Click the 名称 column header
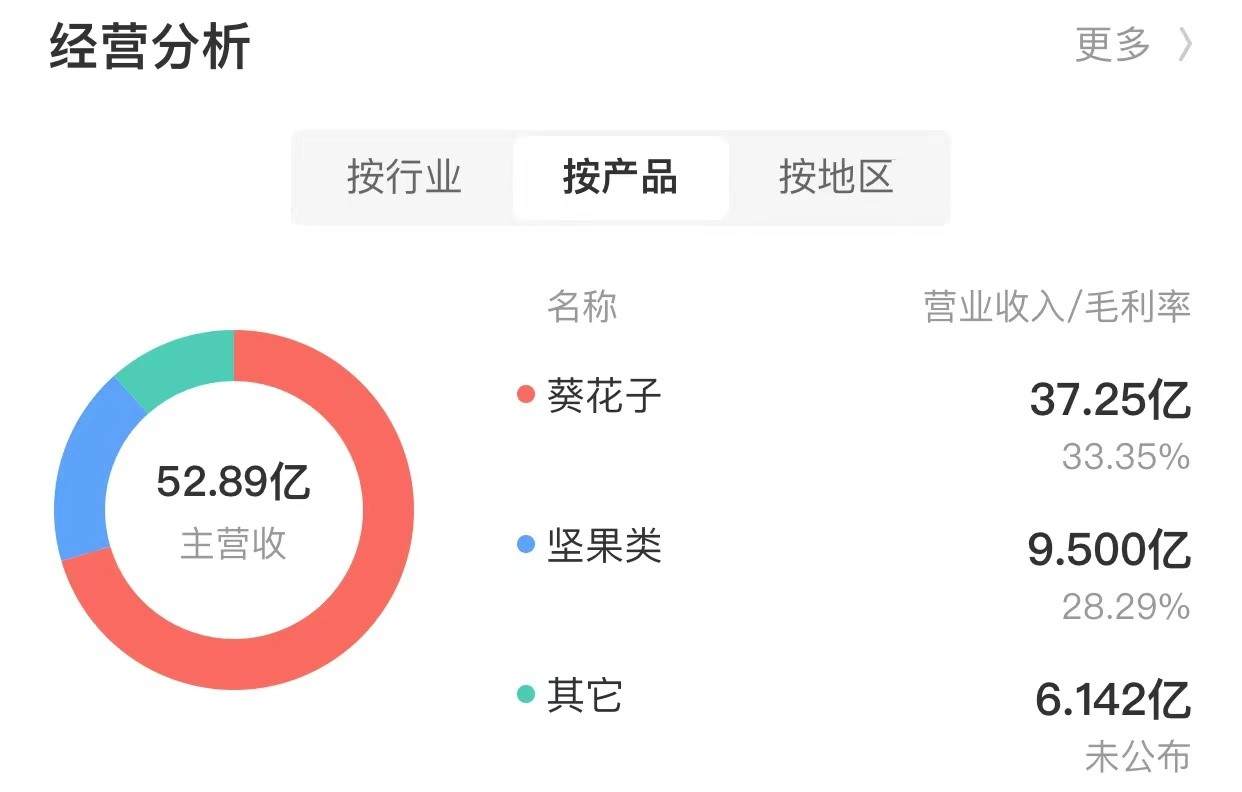 (x=582, y=307)
